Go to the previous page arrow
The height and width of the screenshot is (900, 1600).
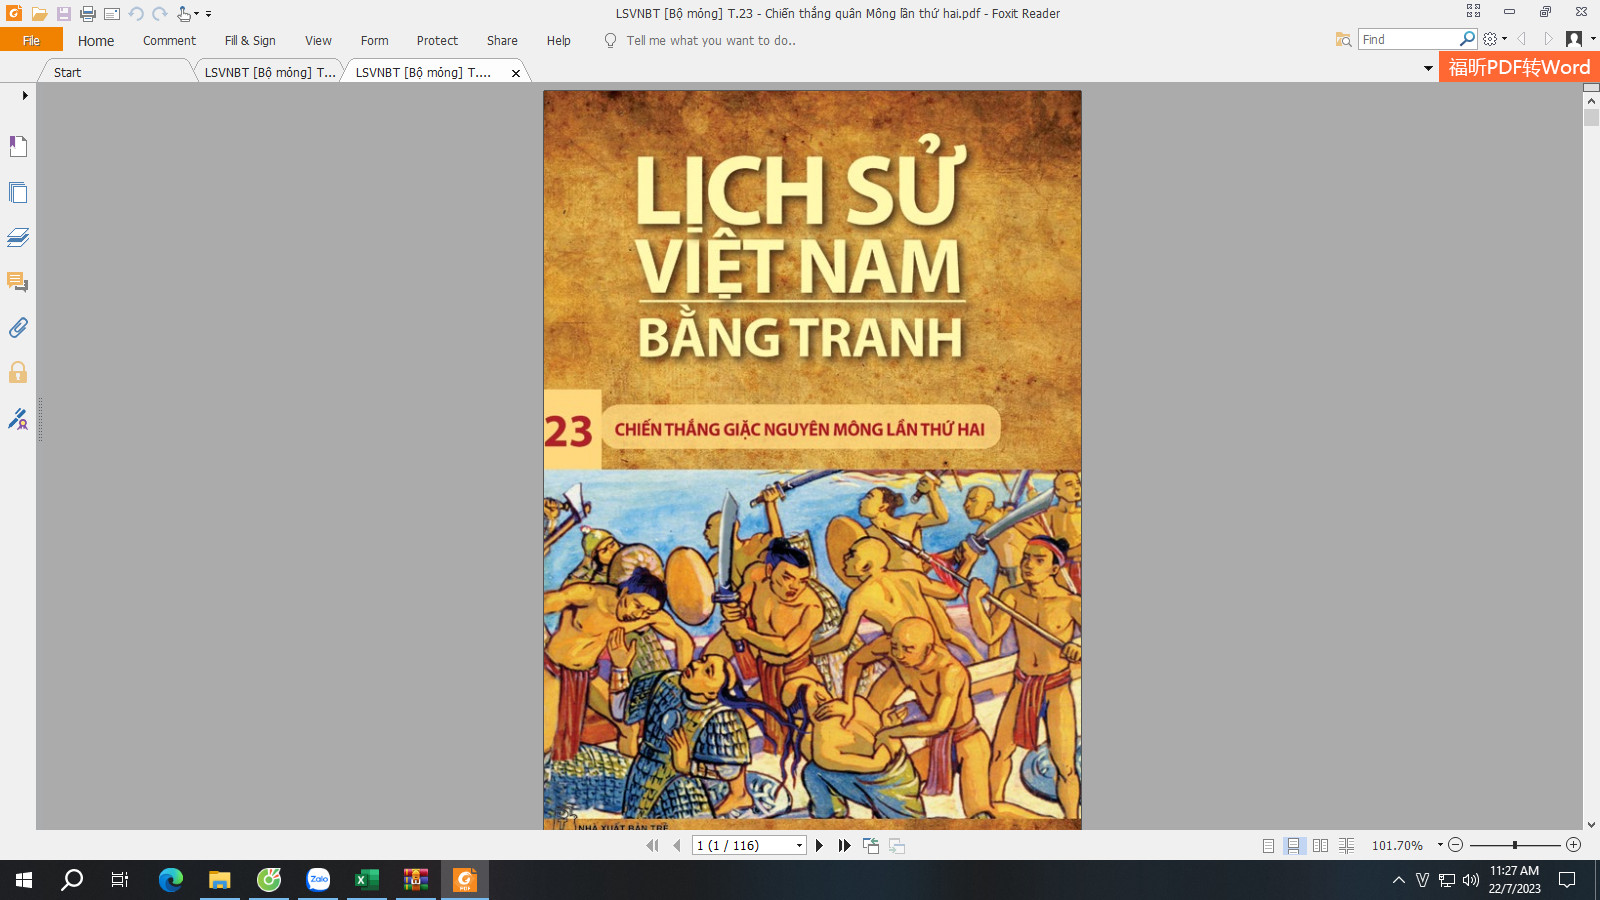point(677,845)
